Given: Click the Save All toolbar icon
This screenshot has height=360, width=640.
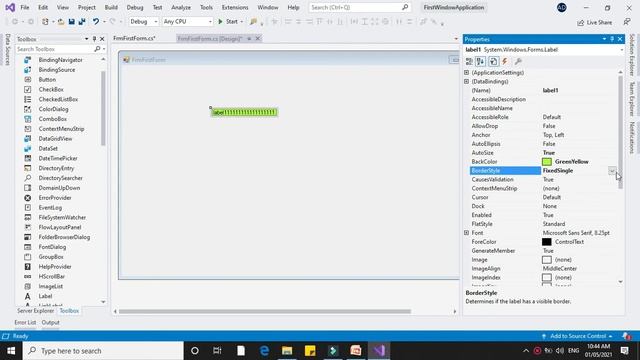Looking at the screenshot, I should click(x=82, y=22).
